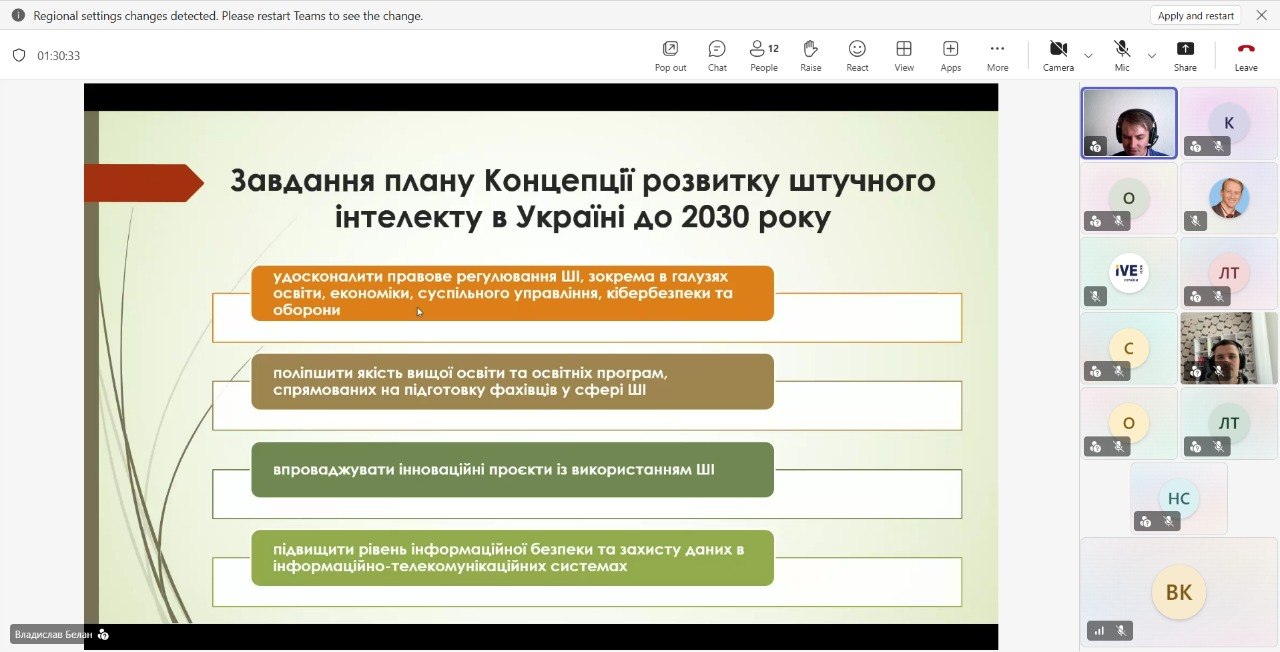The width and height of the screenshot is (1280, 652).
Task: Pop out the shared content
Action: 670,56
